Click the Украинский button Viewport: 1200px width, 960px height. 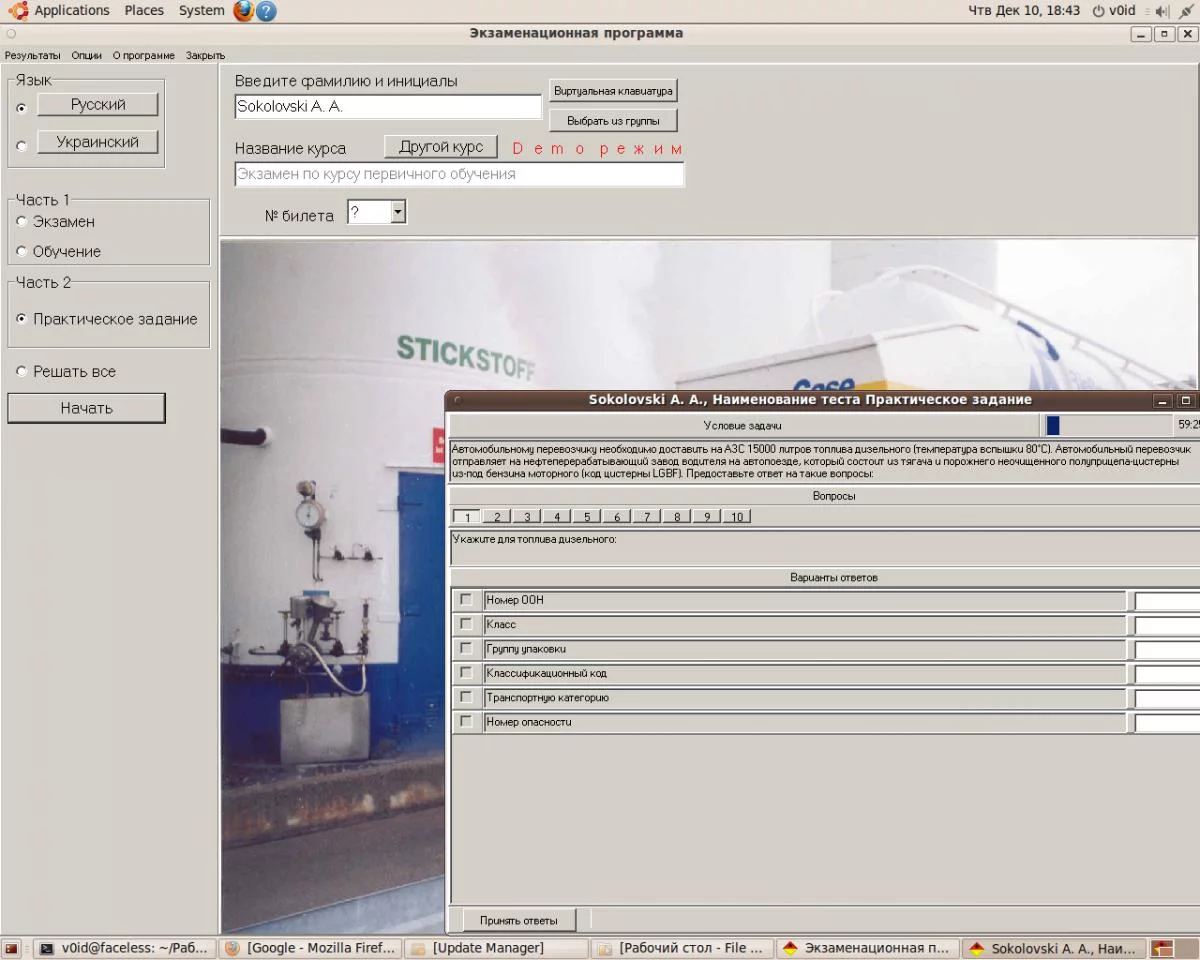click(x=98, y=142)
